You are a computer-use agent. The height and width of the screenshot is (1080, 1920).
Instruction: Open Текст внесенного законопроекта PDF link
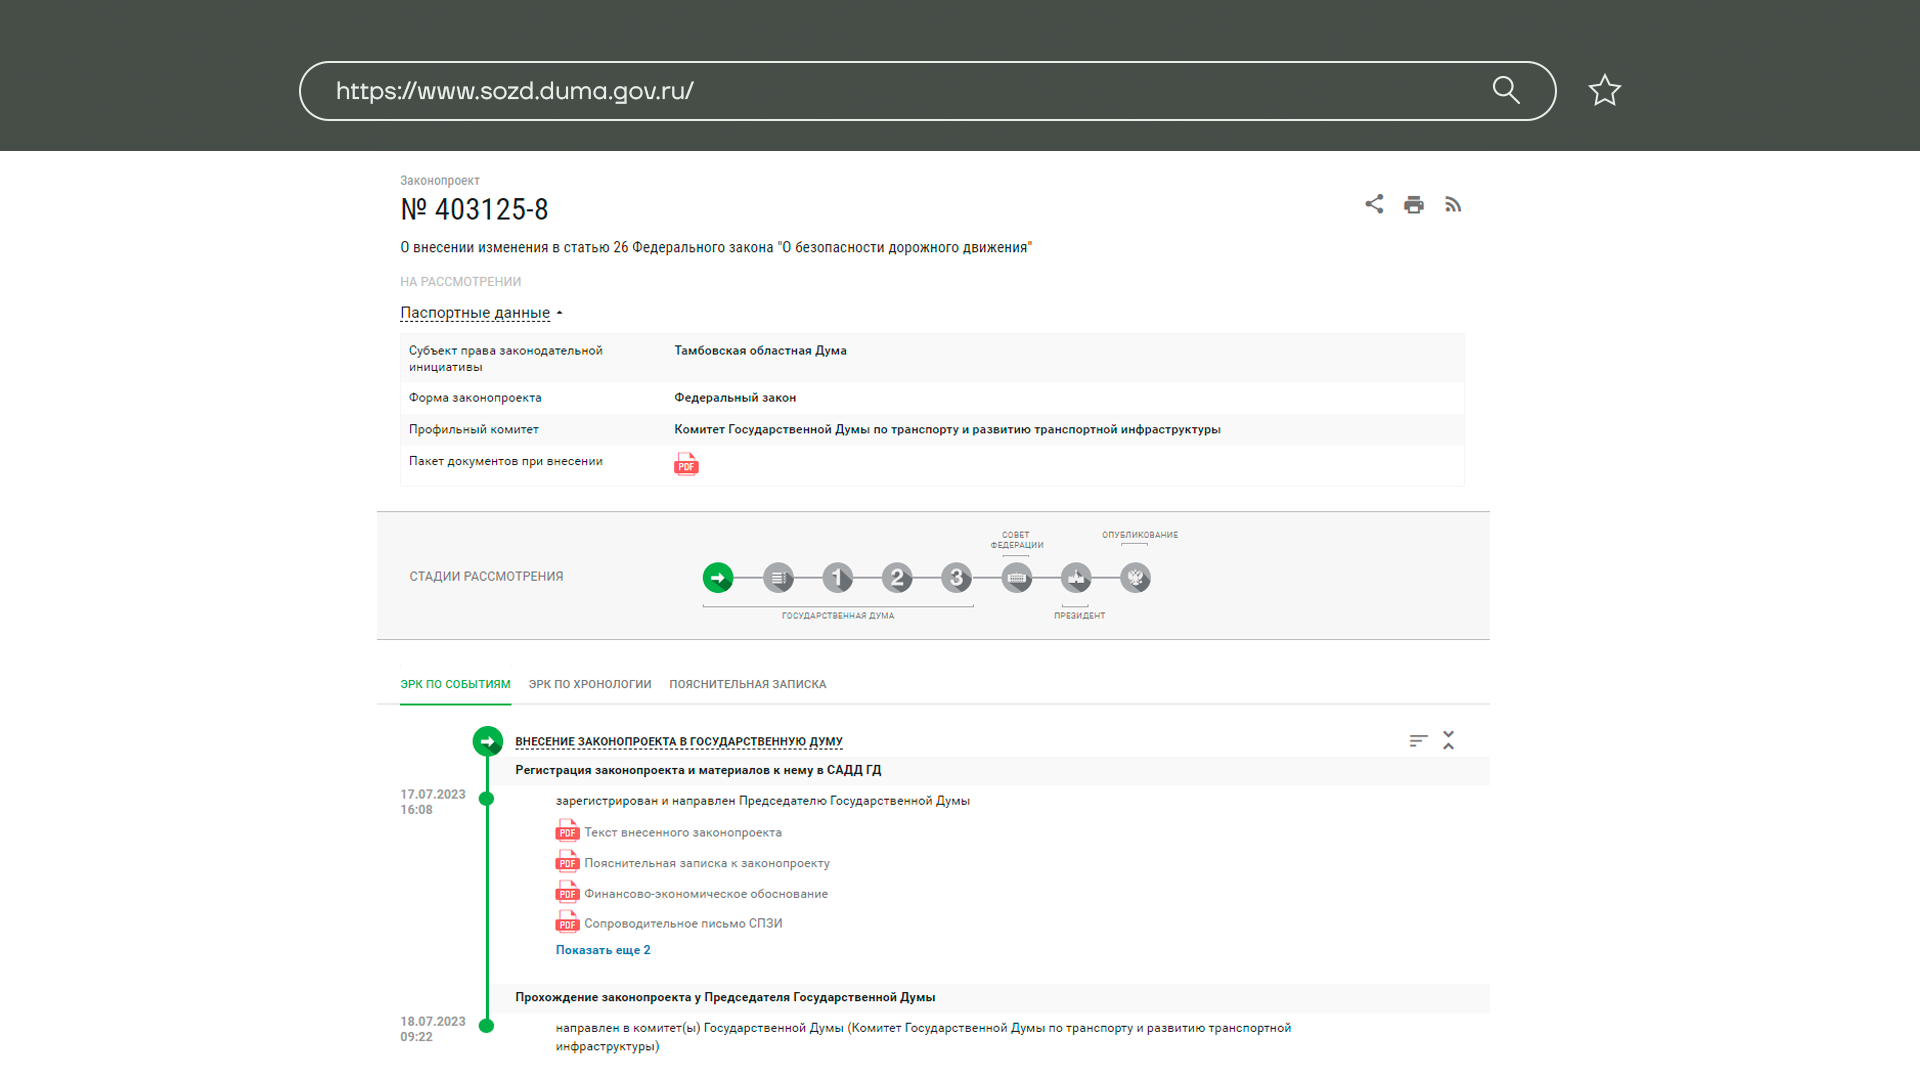[682, 832]
